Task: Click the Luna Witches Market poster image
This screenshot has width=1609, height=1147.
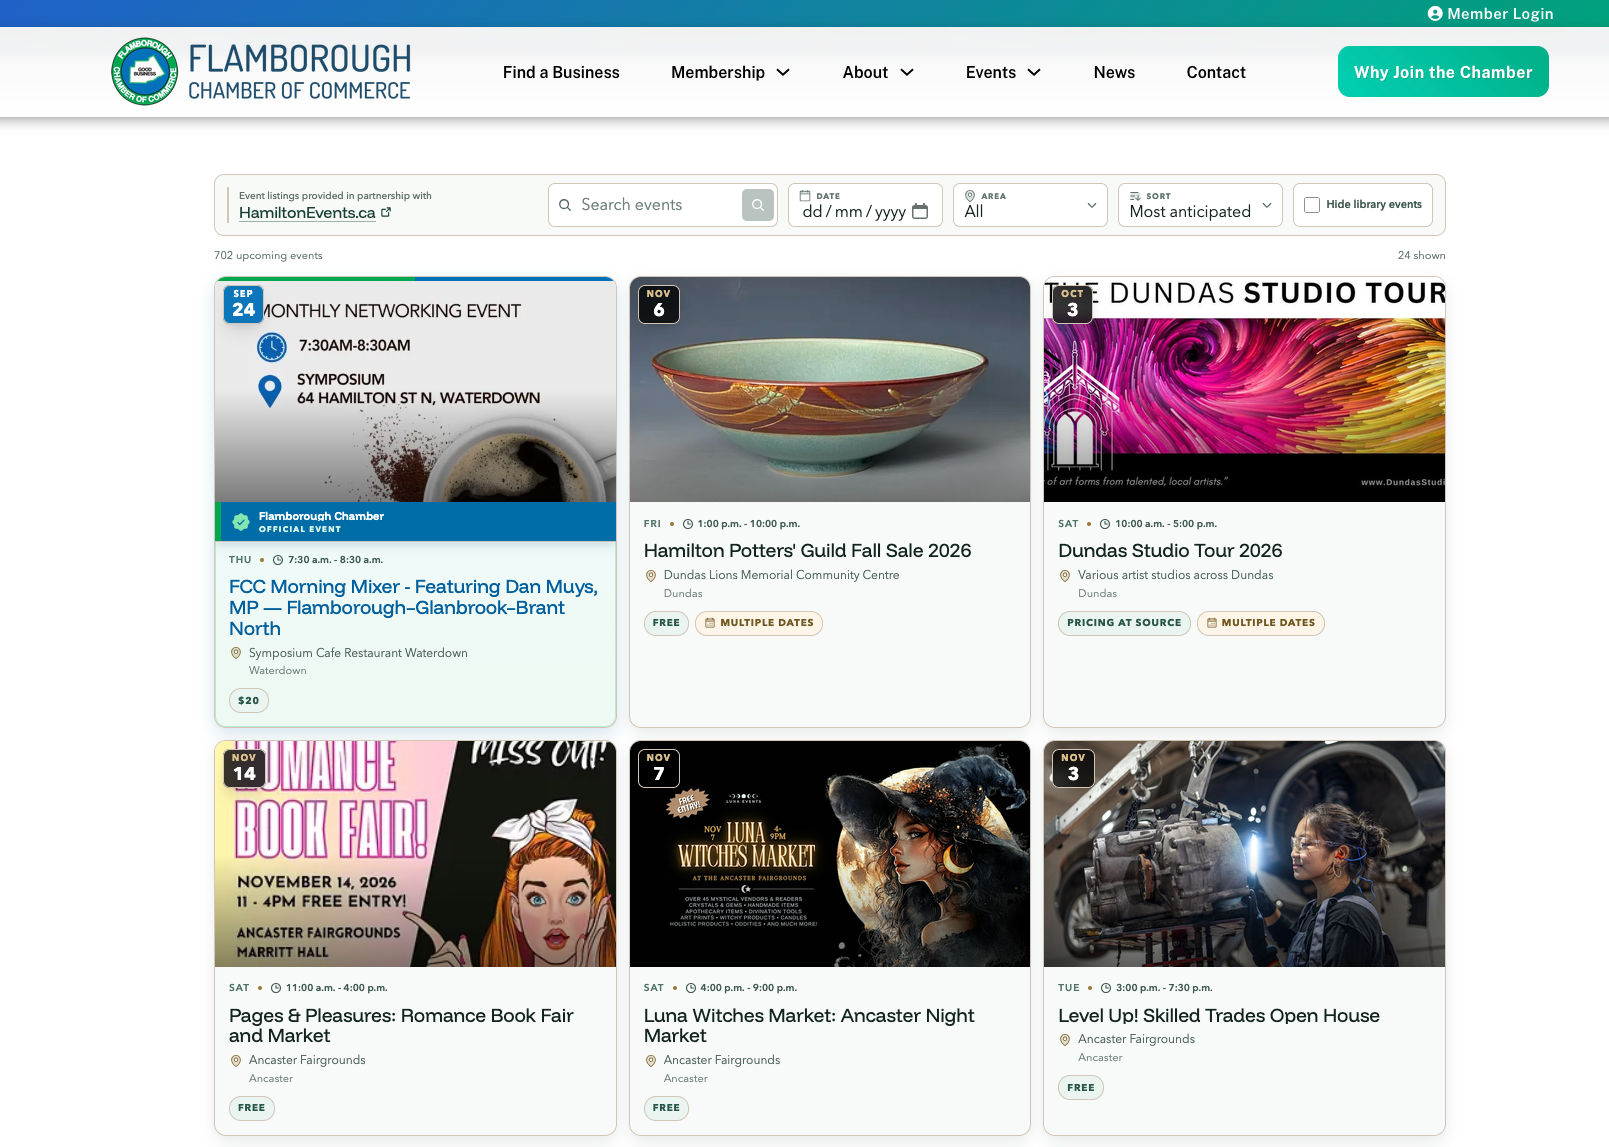Action: 830,854
